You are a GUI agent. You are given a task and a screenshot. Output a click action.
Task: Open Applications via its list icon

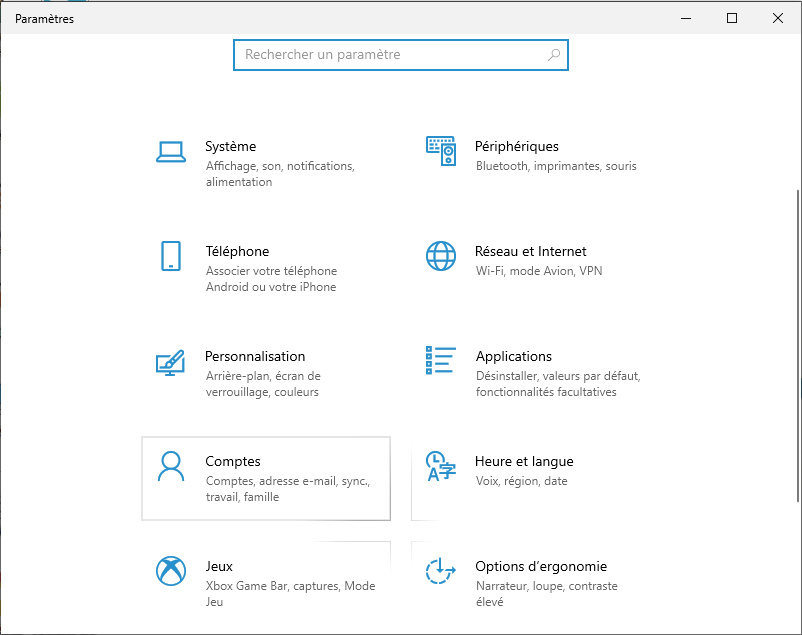pyautogui.click(x=441, y=361)
